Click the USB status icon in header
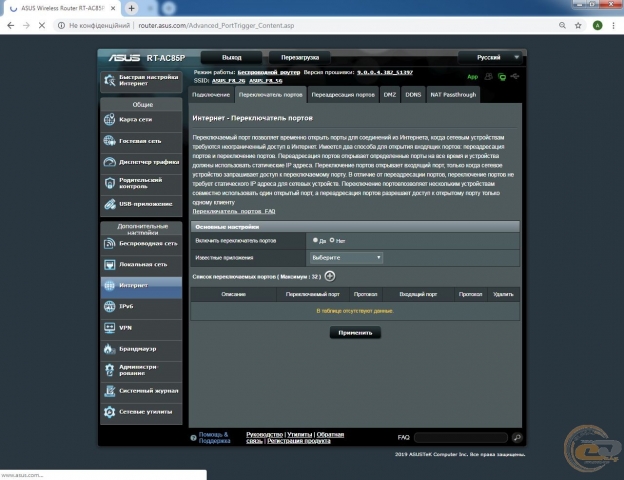The width and height of the screenshot is (624, 480). click(515, 76)
